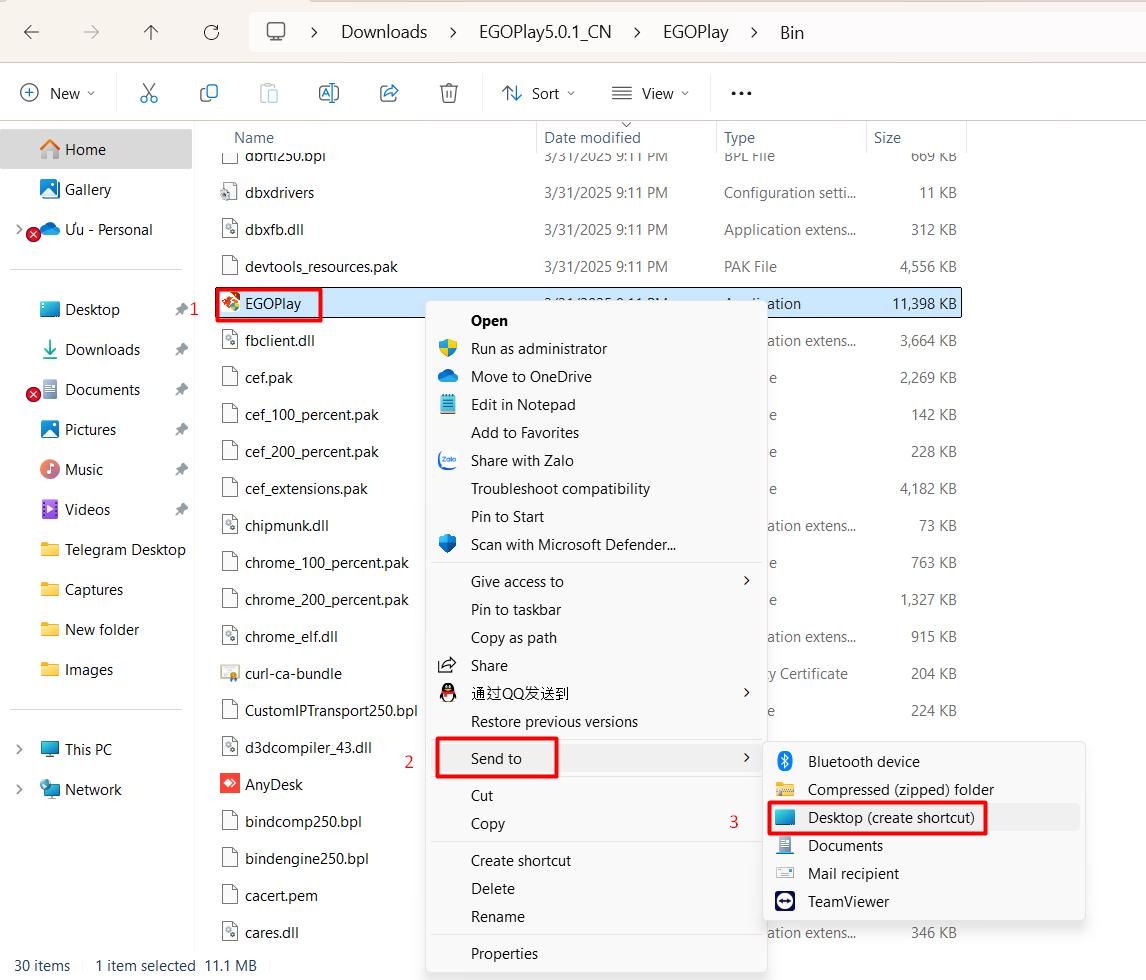The height and width of the screenshot is (980, 1146).
Task: Click the Copy icon in toolbar
Action: tap(209, 93)
